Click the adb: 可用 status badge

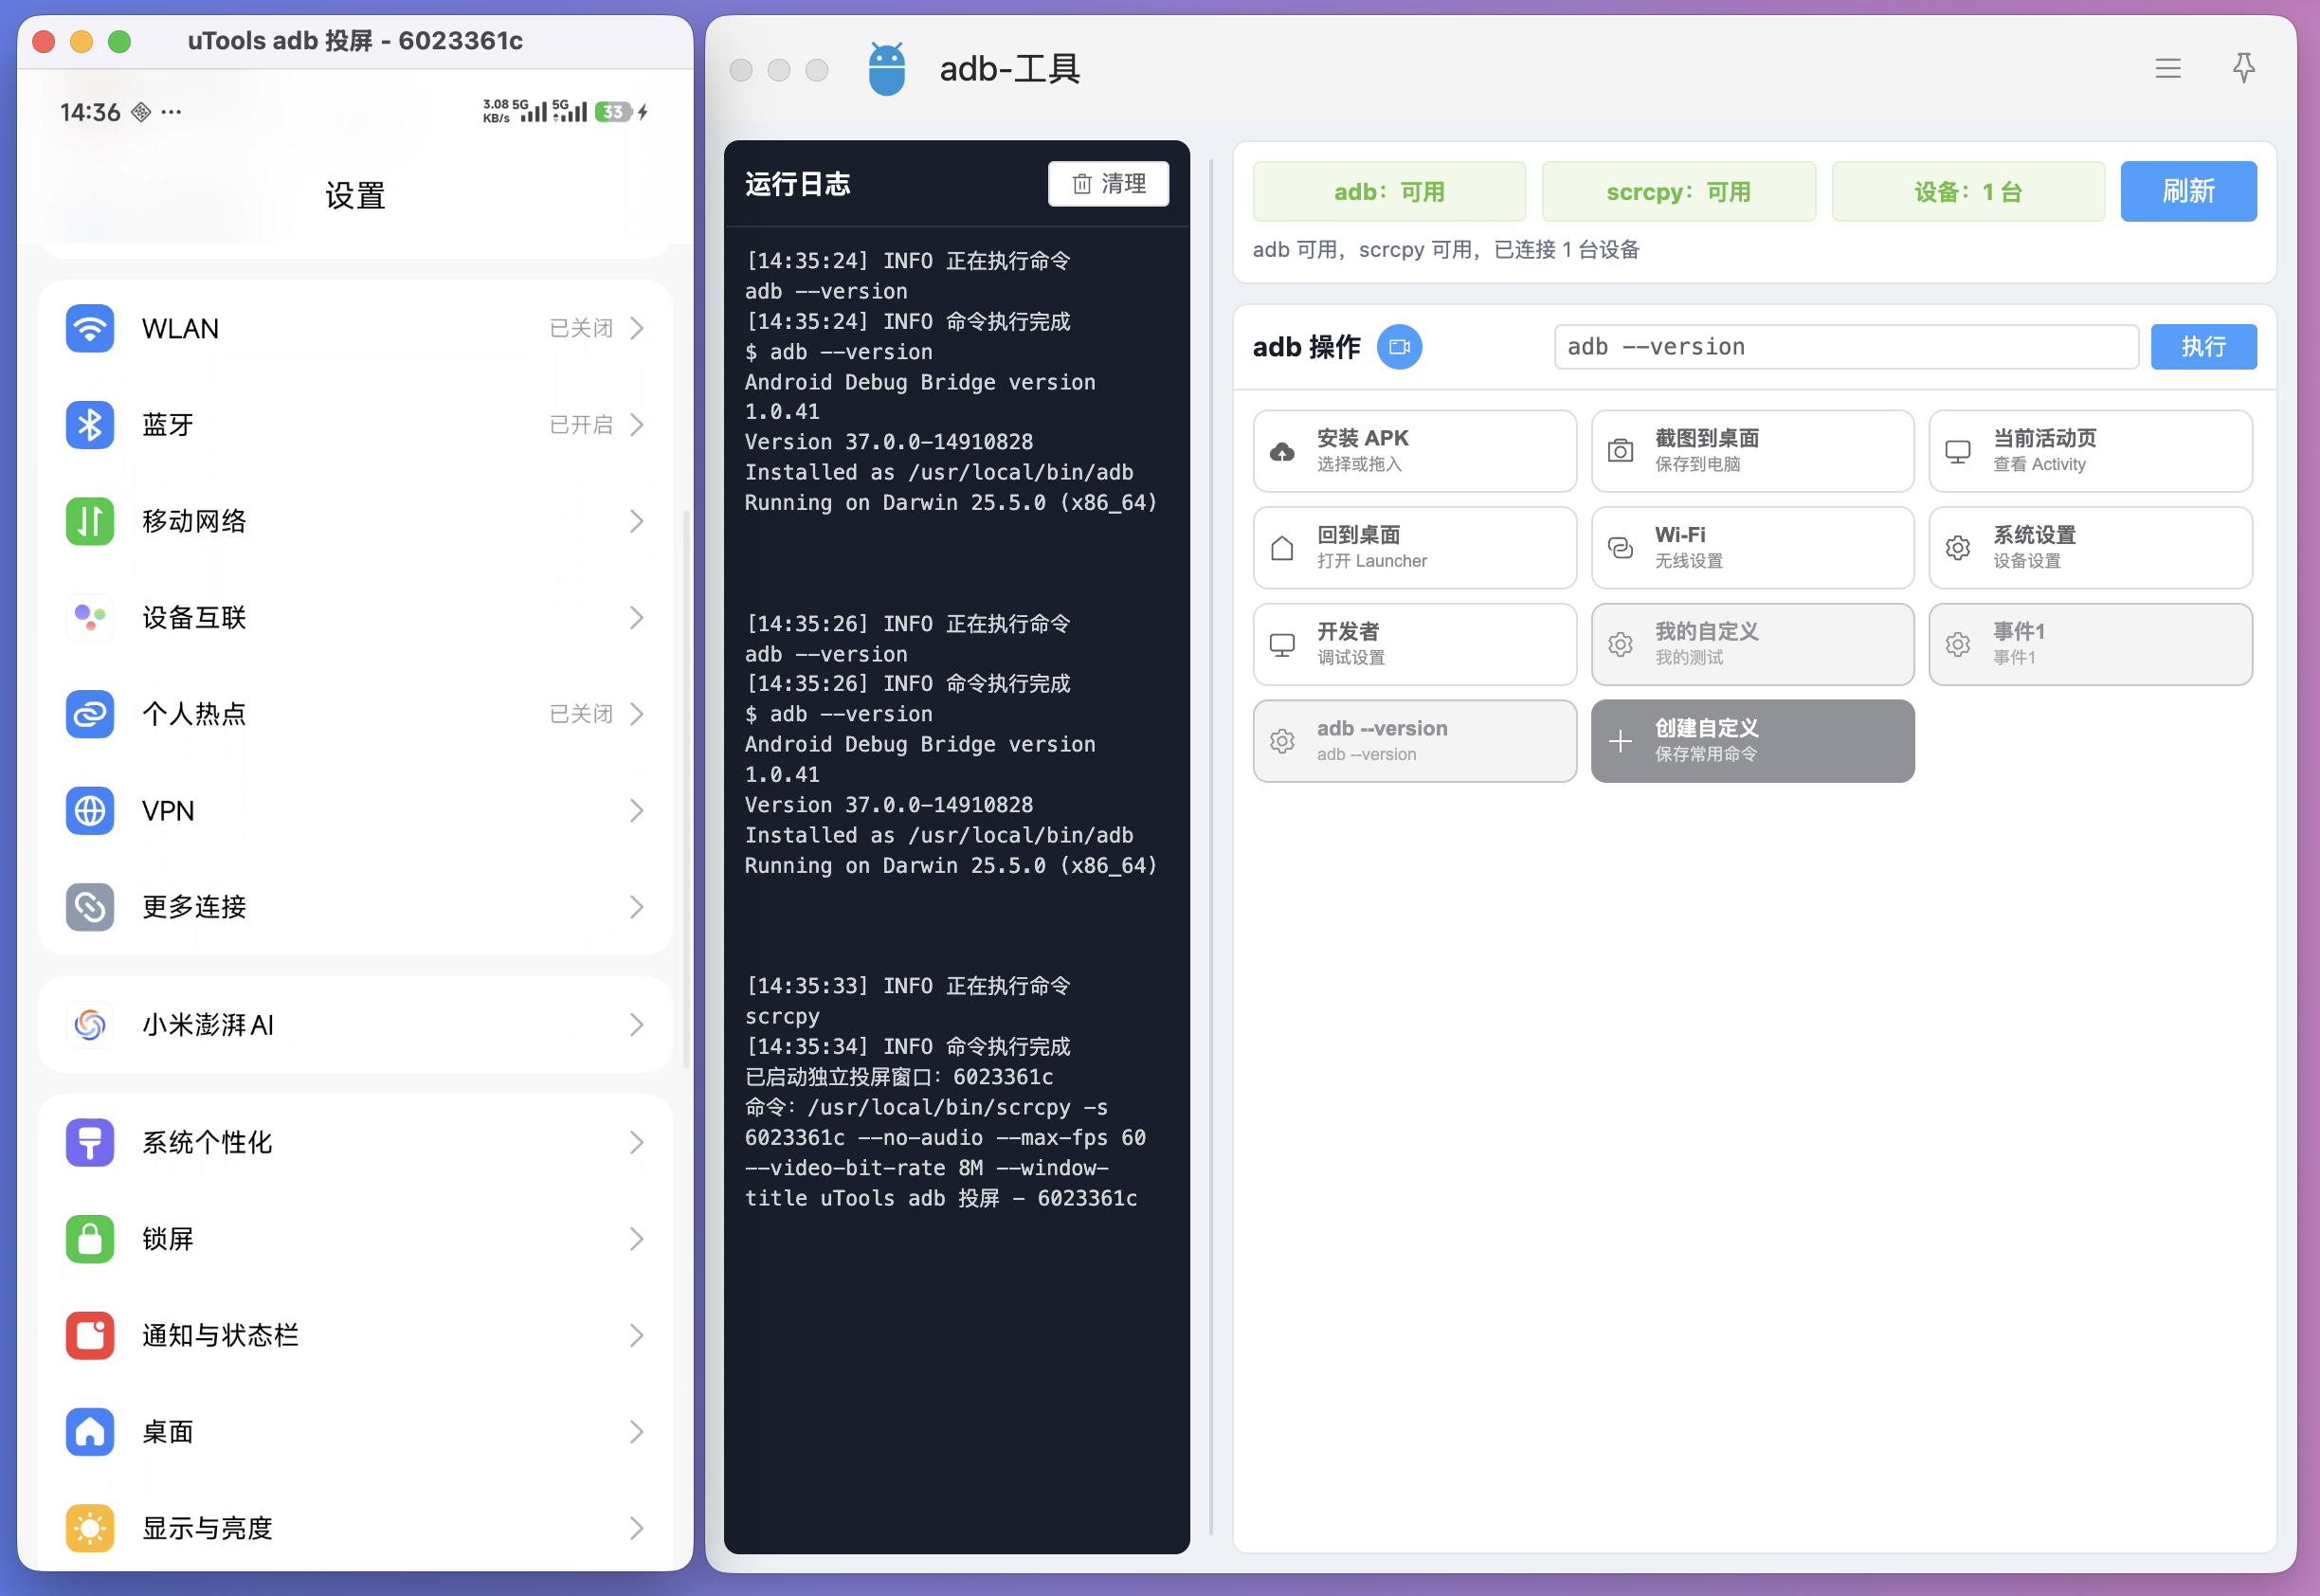1389,191
